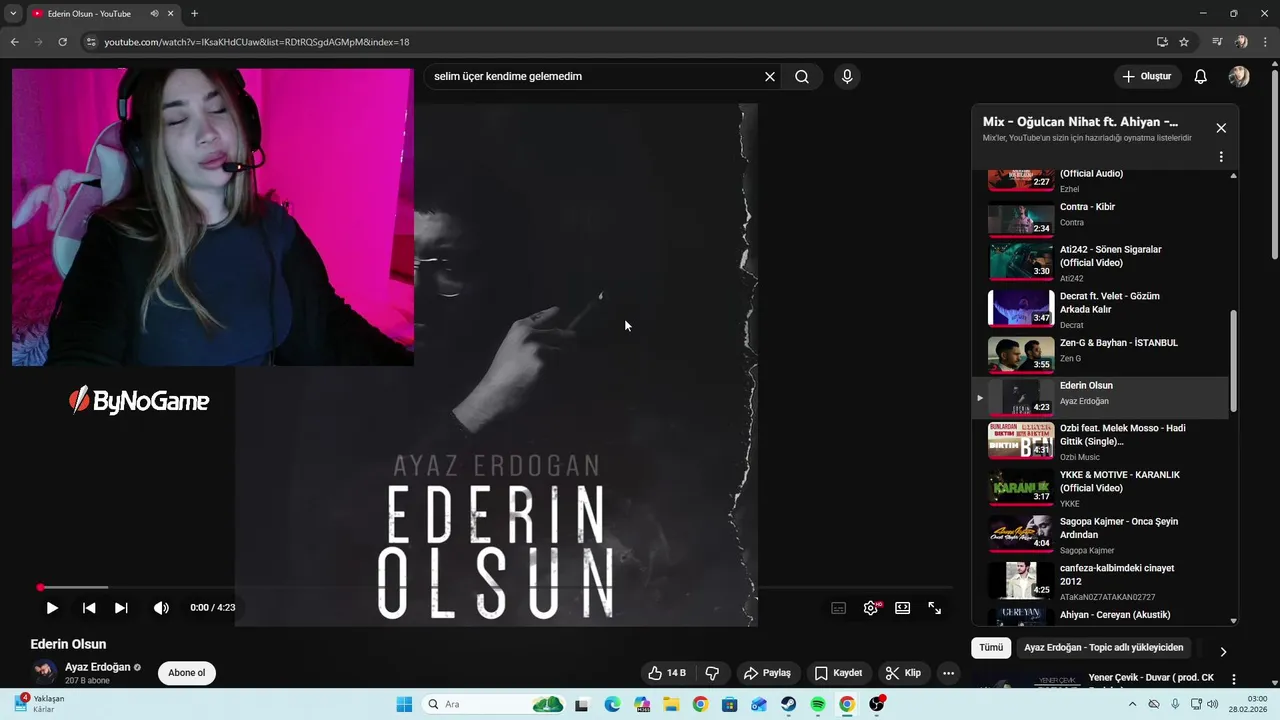Save video with Kaydet button
This screenshot has height=720, width=1280.
pyautogui.click(x=838, y=673)
